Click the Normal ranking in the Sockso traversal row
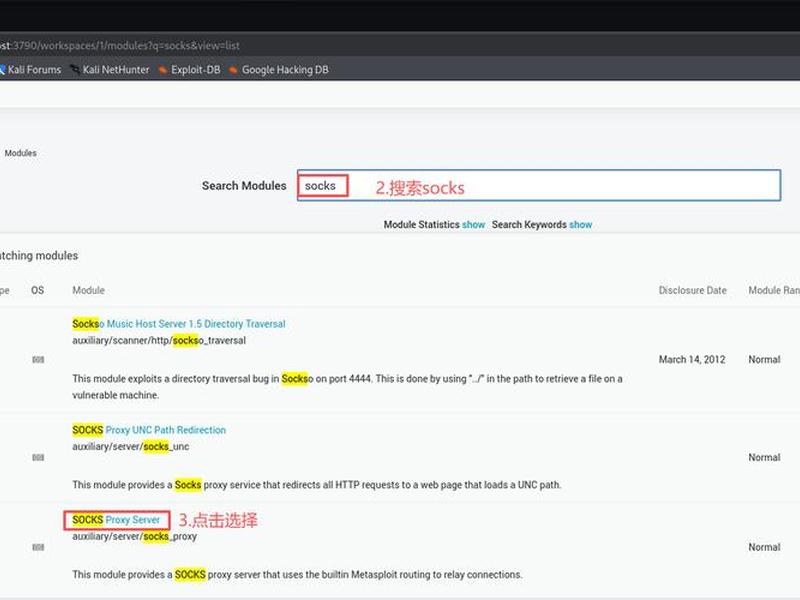This screenshot has height=600, width=800. coord(764,359)
